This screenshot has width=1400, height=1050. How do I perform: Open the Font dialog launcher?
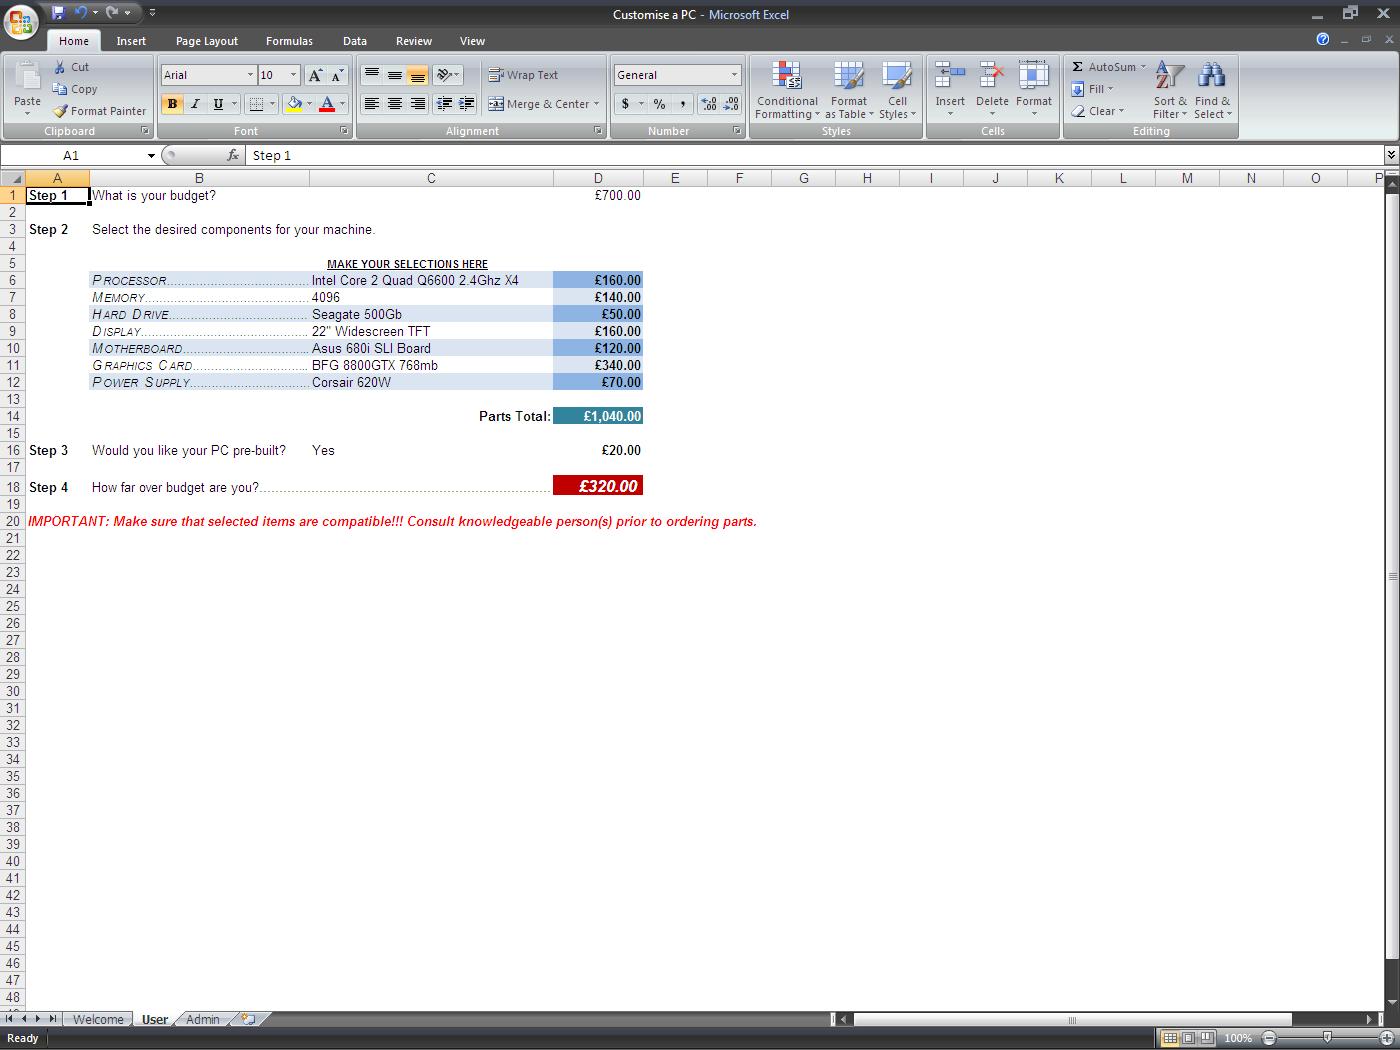point(345,131)
